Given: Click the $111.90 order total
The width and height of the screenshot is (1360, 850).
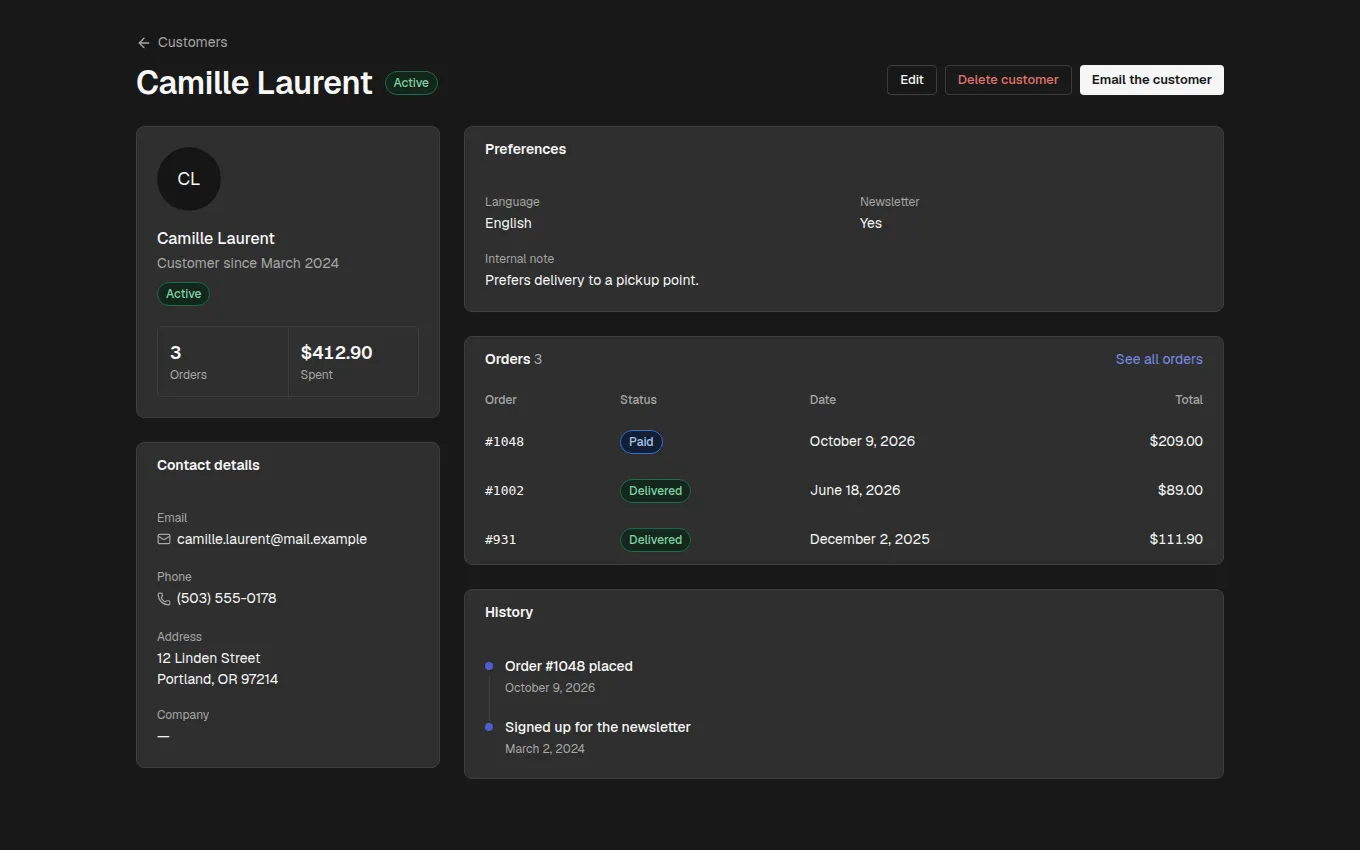Looking at the screenshot, I should click(x=1176, y=539).
